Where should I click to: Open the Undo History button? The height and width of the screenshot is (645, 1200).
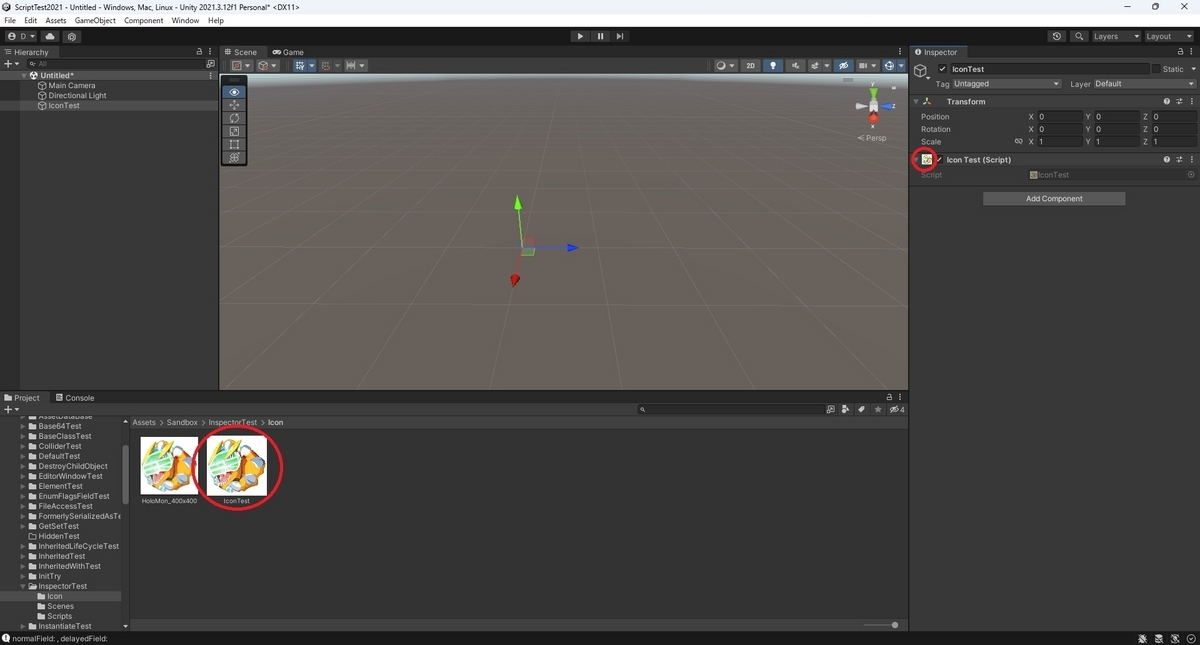point(1057,36)
